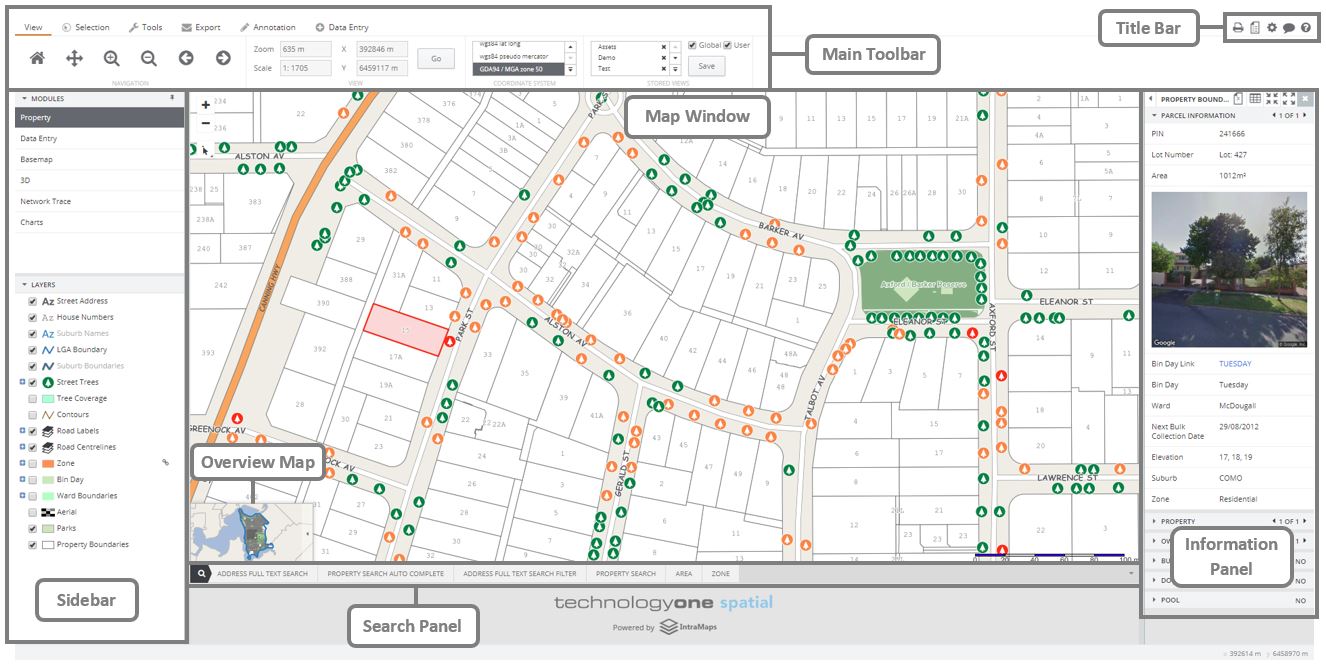
Task: Expand the Street Trees layer group
Action: click(22, 382)
